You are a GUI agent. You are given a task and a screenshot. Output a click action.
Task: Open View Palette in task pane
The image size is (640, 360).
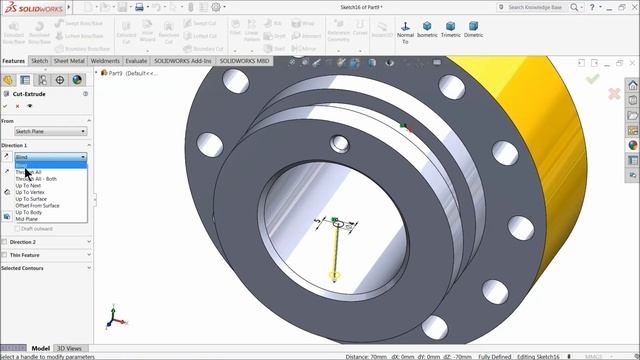(633, 131)
